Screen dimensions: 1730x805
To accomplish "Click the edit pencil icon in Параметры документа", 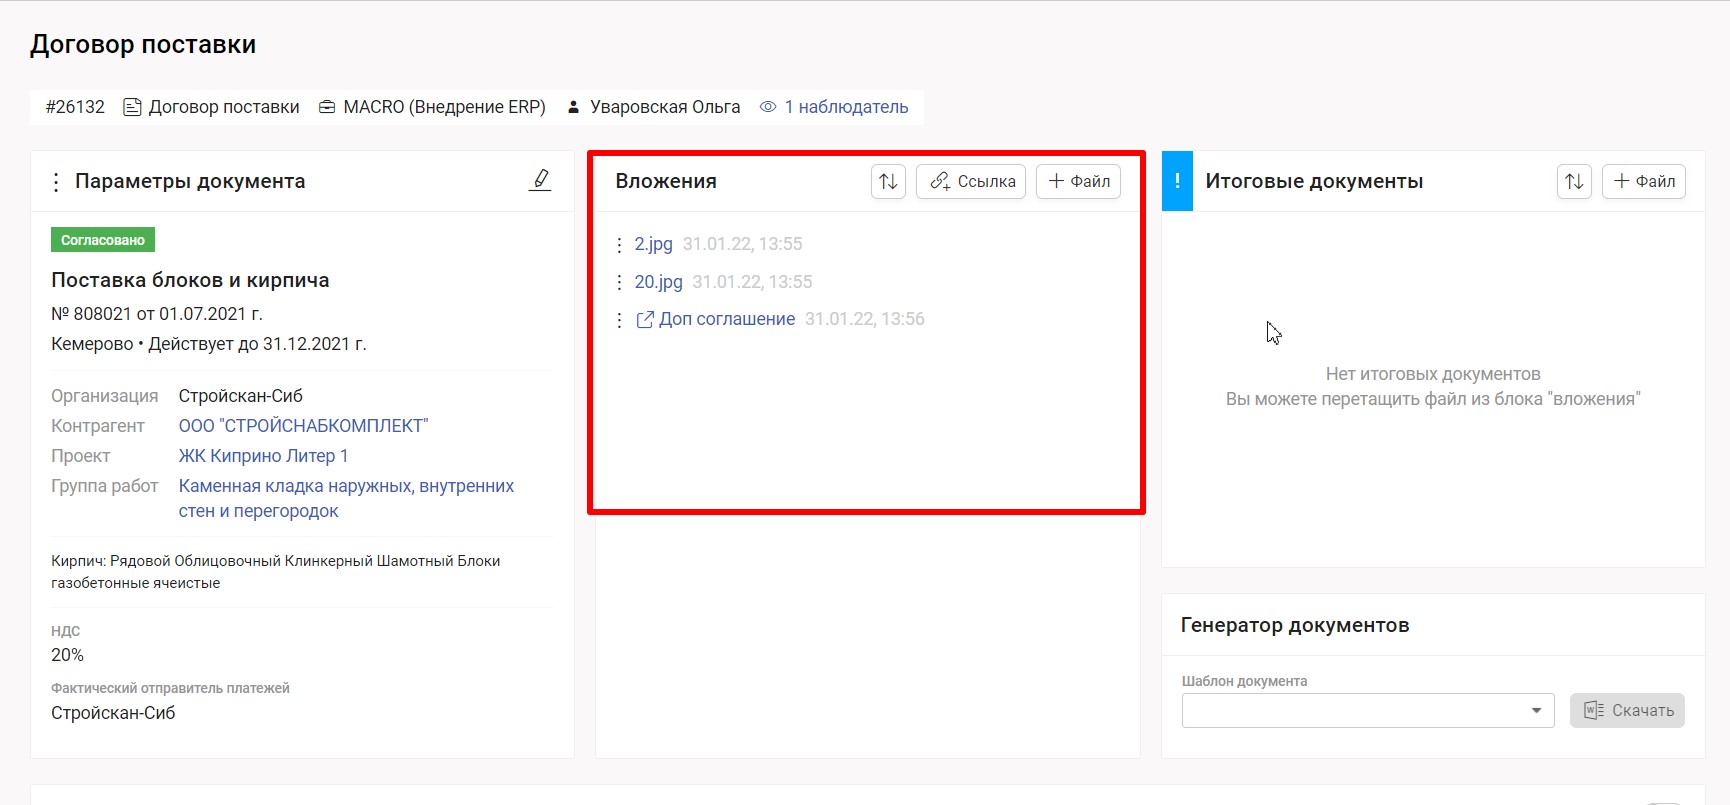I will pos(540,180).
